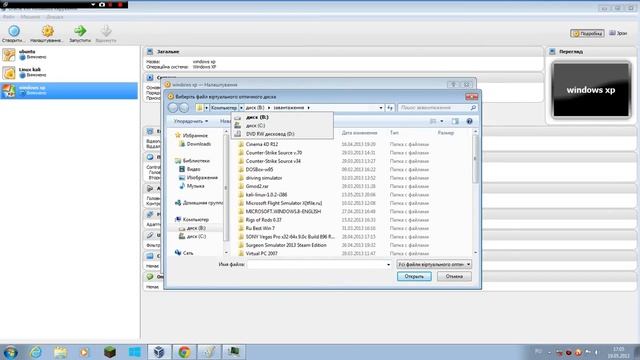
Task: Open the Загальні section icon
Action: [150, 52]
